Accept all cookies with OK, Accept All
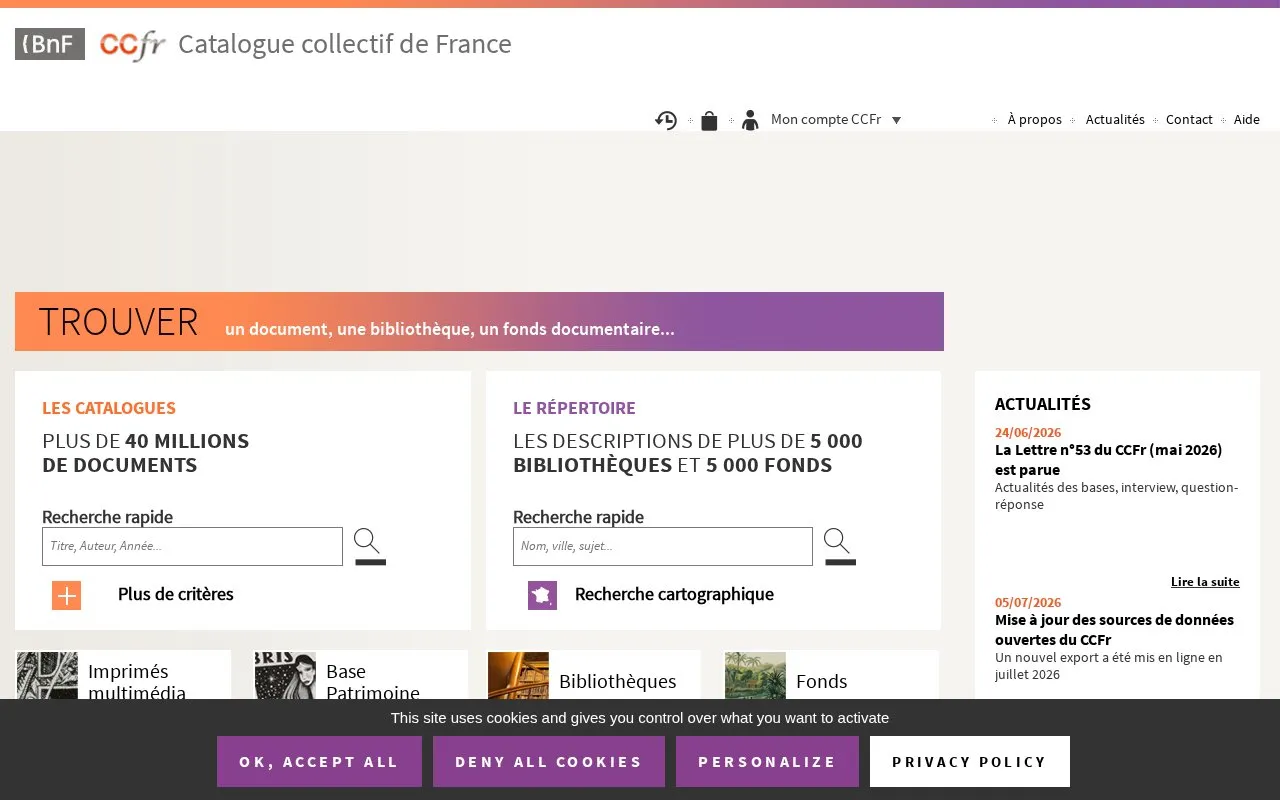 (319, 762)
